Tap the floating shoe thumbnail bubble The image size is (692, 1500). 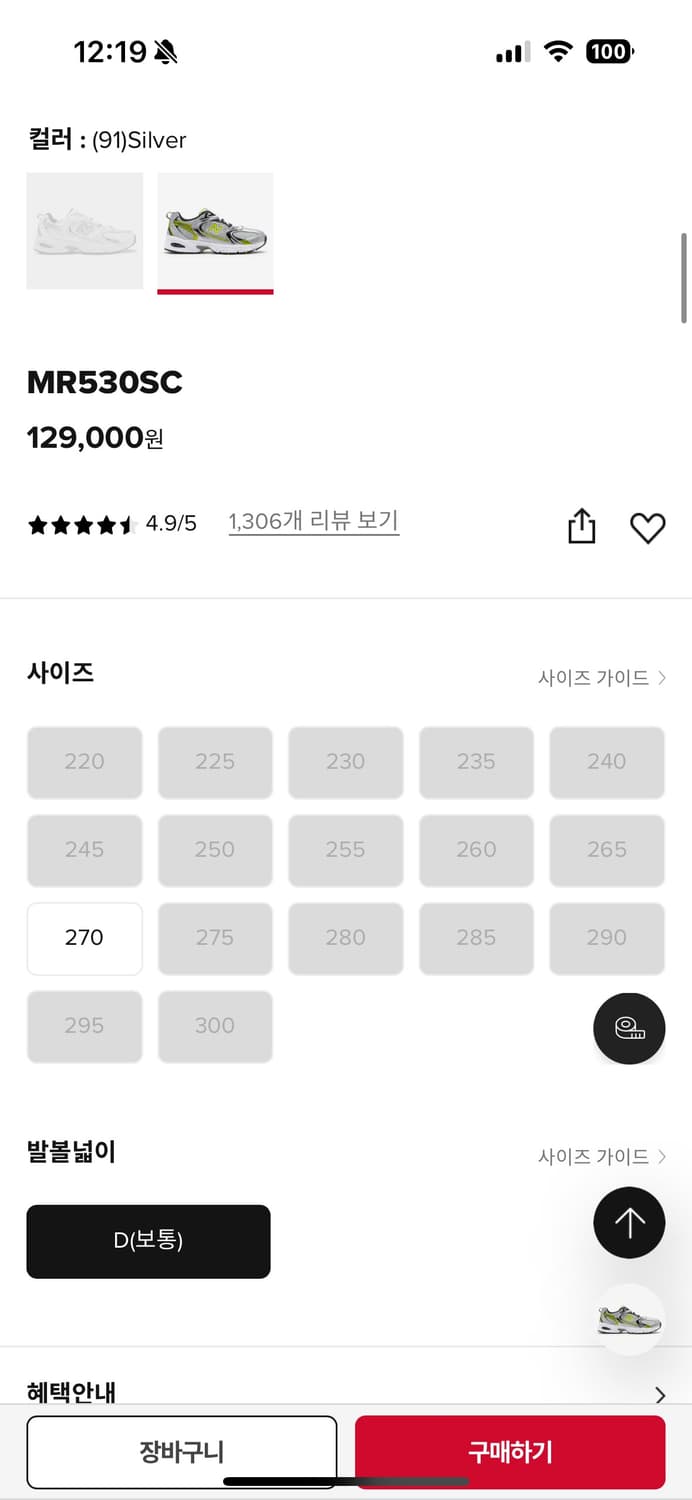click(x=630, y=1320)
